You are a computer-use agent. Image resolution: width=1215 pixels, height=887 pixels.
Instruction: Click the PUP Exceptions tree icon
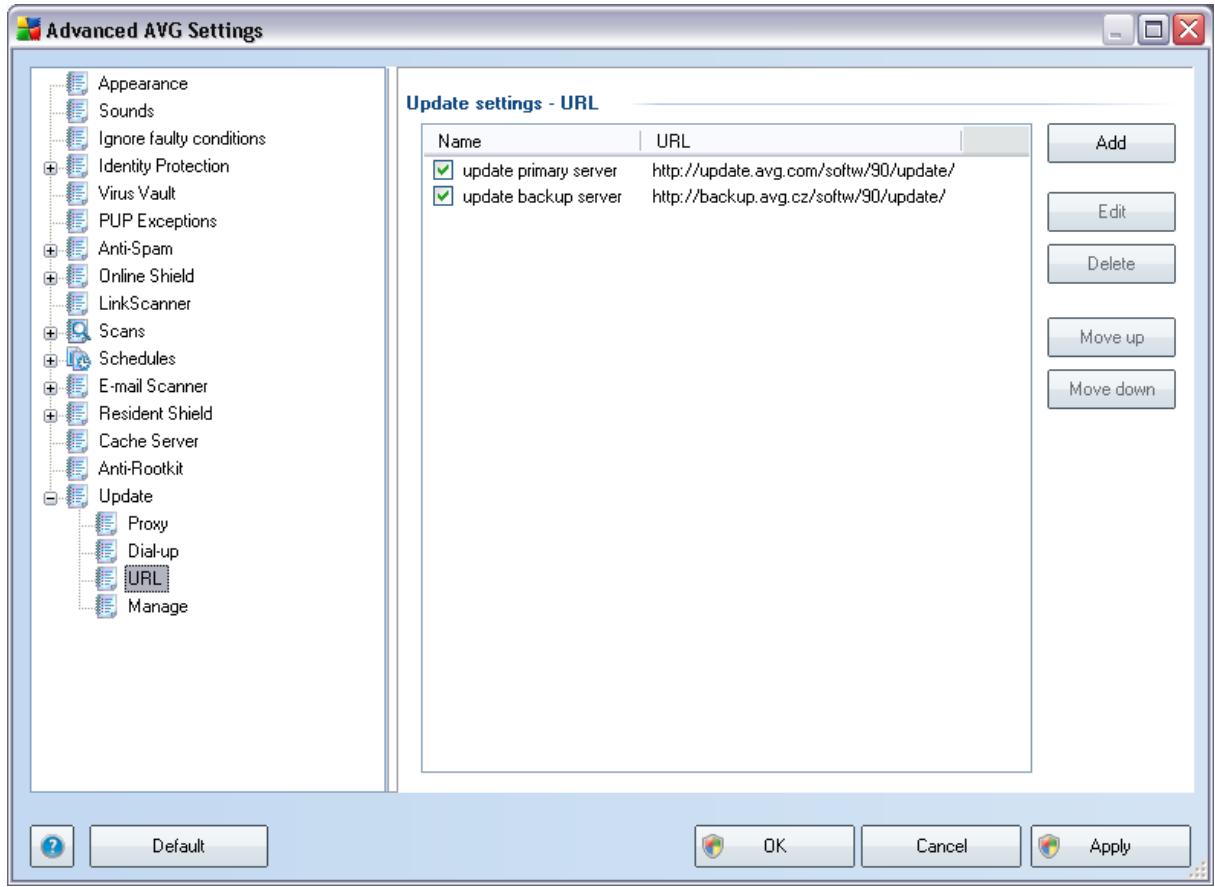tap(79, 220)
